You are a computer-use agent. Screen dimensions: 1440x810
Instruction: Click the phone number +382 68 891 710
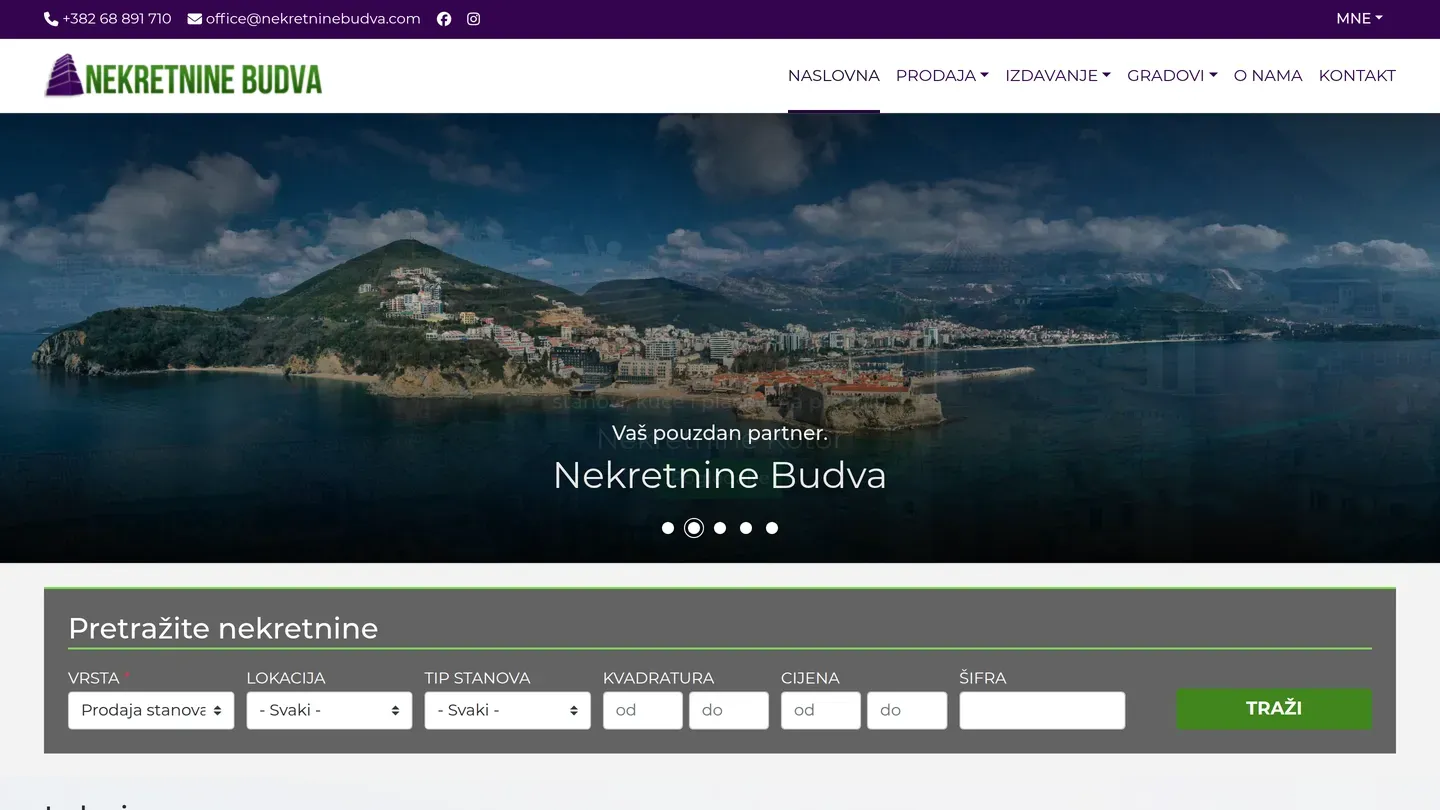point(108,19)
